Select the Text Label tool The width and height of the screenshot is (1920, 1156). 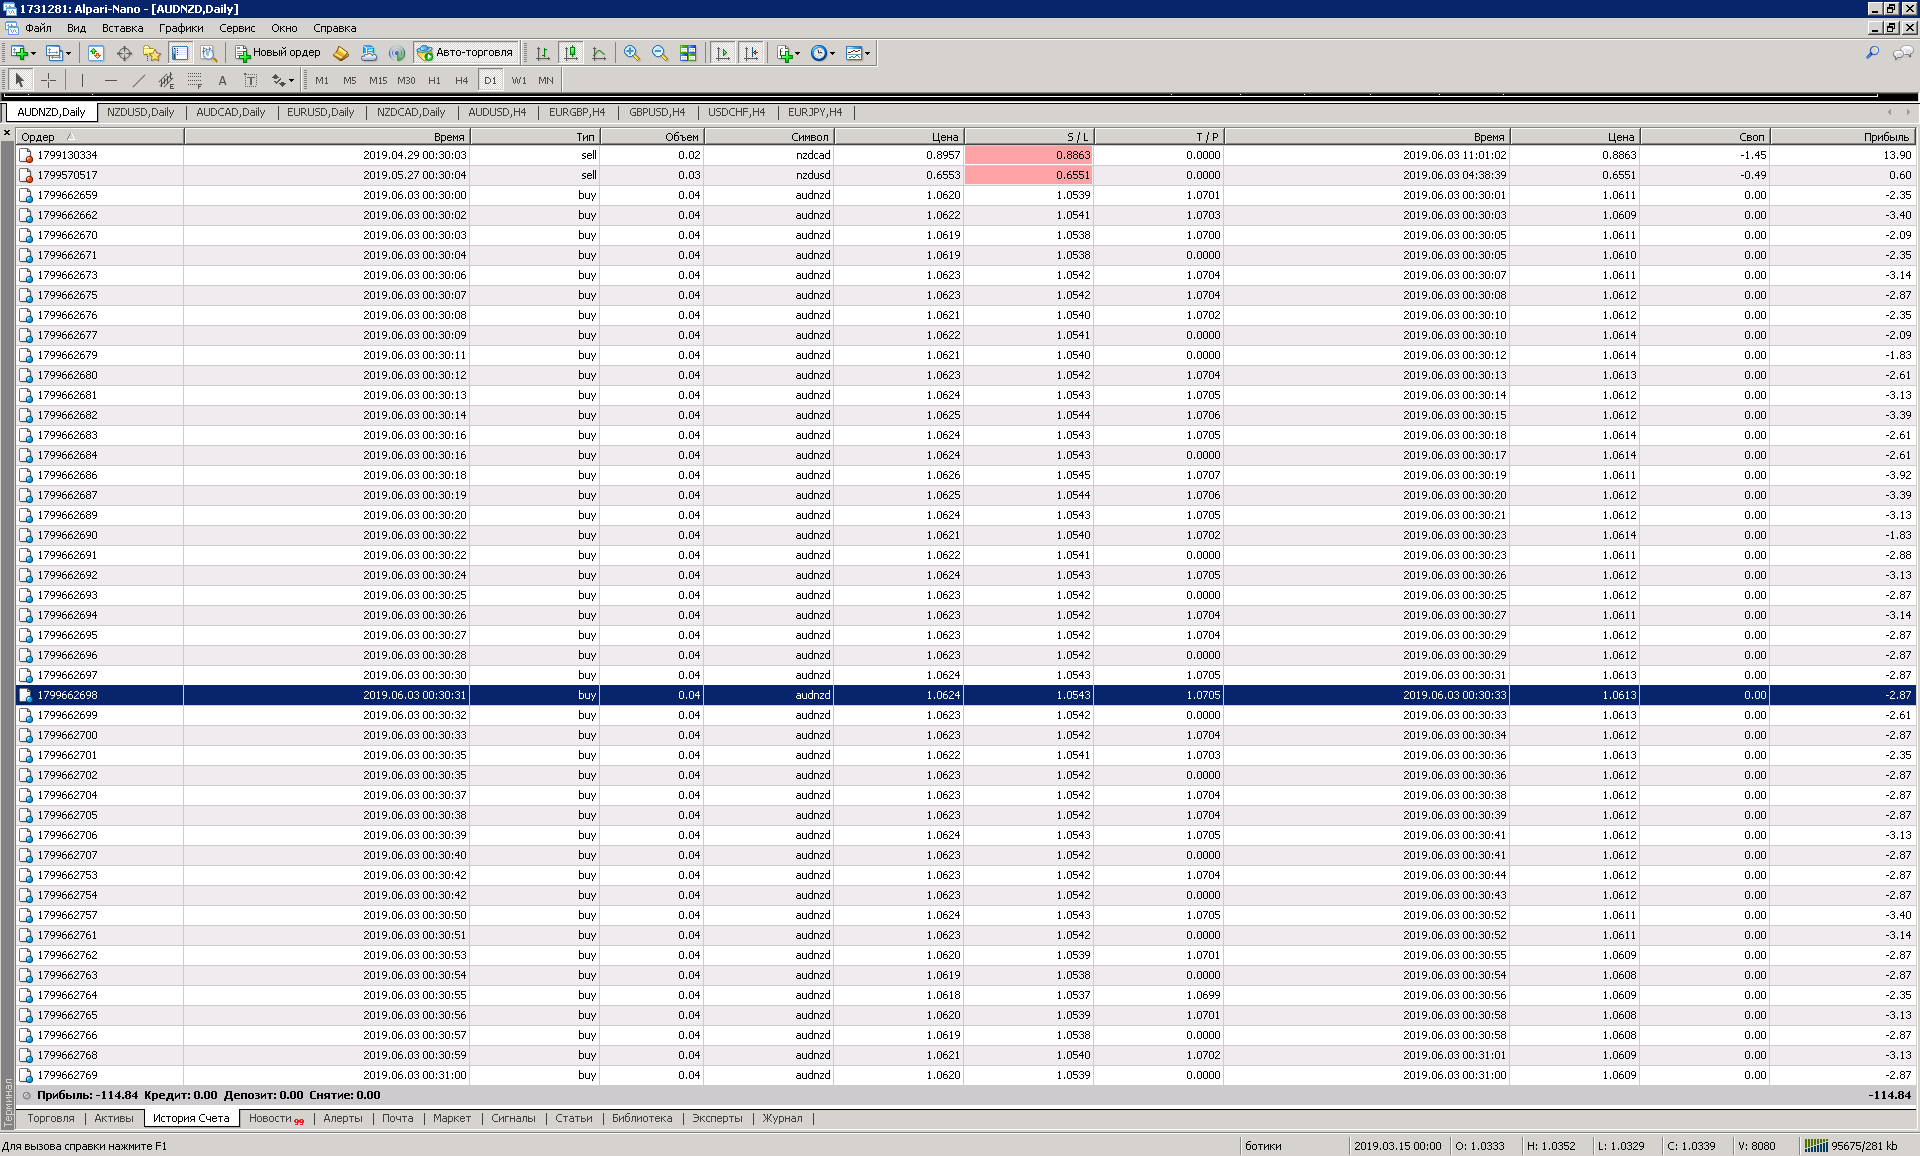click(x=250, y=80)
